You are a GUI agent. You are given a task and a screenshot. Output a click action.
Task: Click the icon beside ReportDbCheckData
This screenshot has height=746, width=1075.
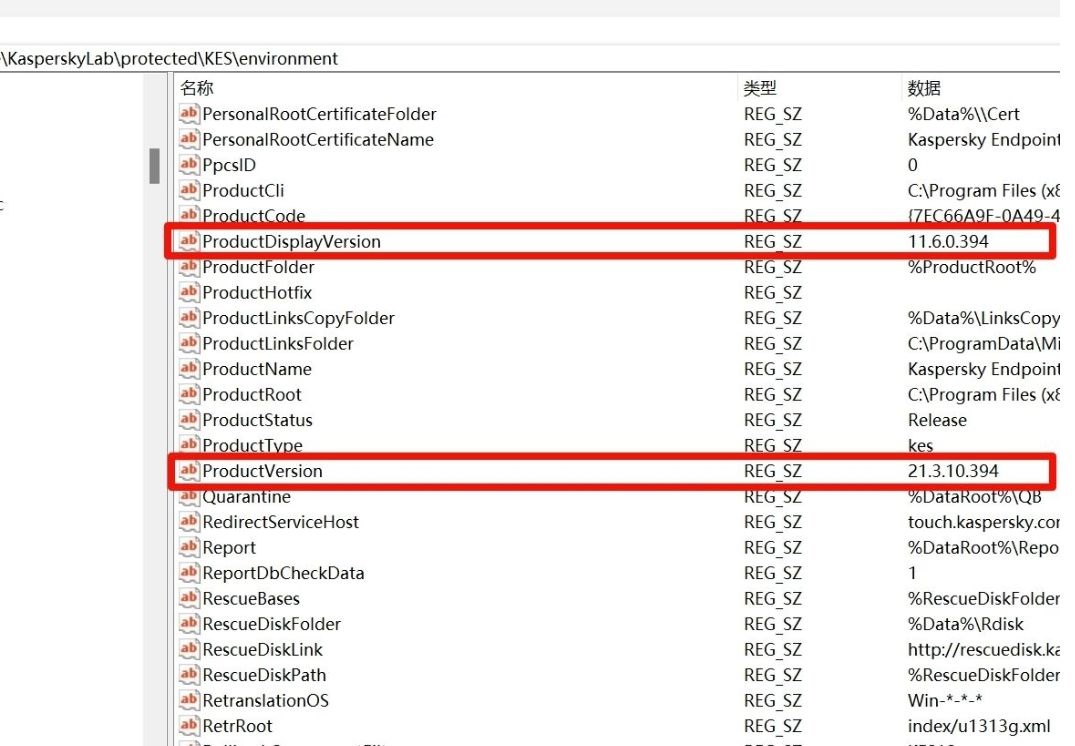188,573
